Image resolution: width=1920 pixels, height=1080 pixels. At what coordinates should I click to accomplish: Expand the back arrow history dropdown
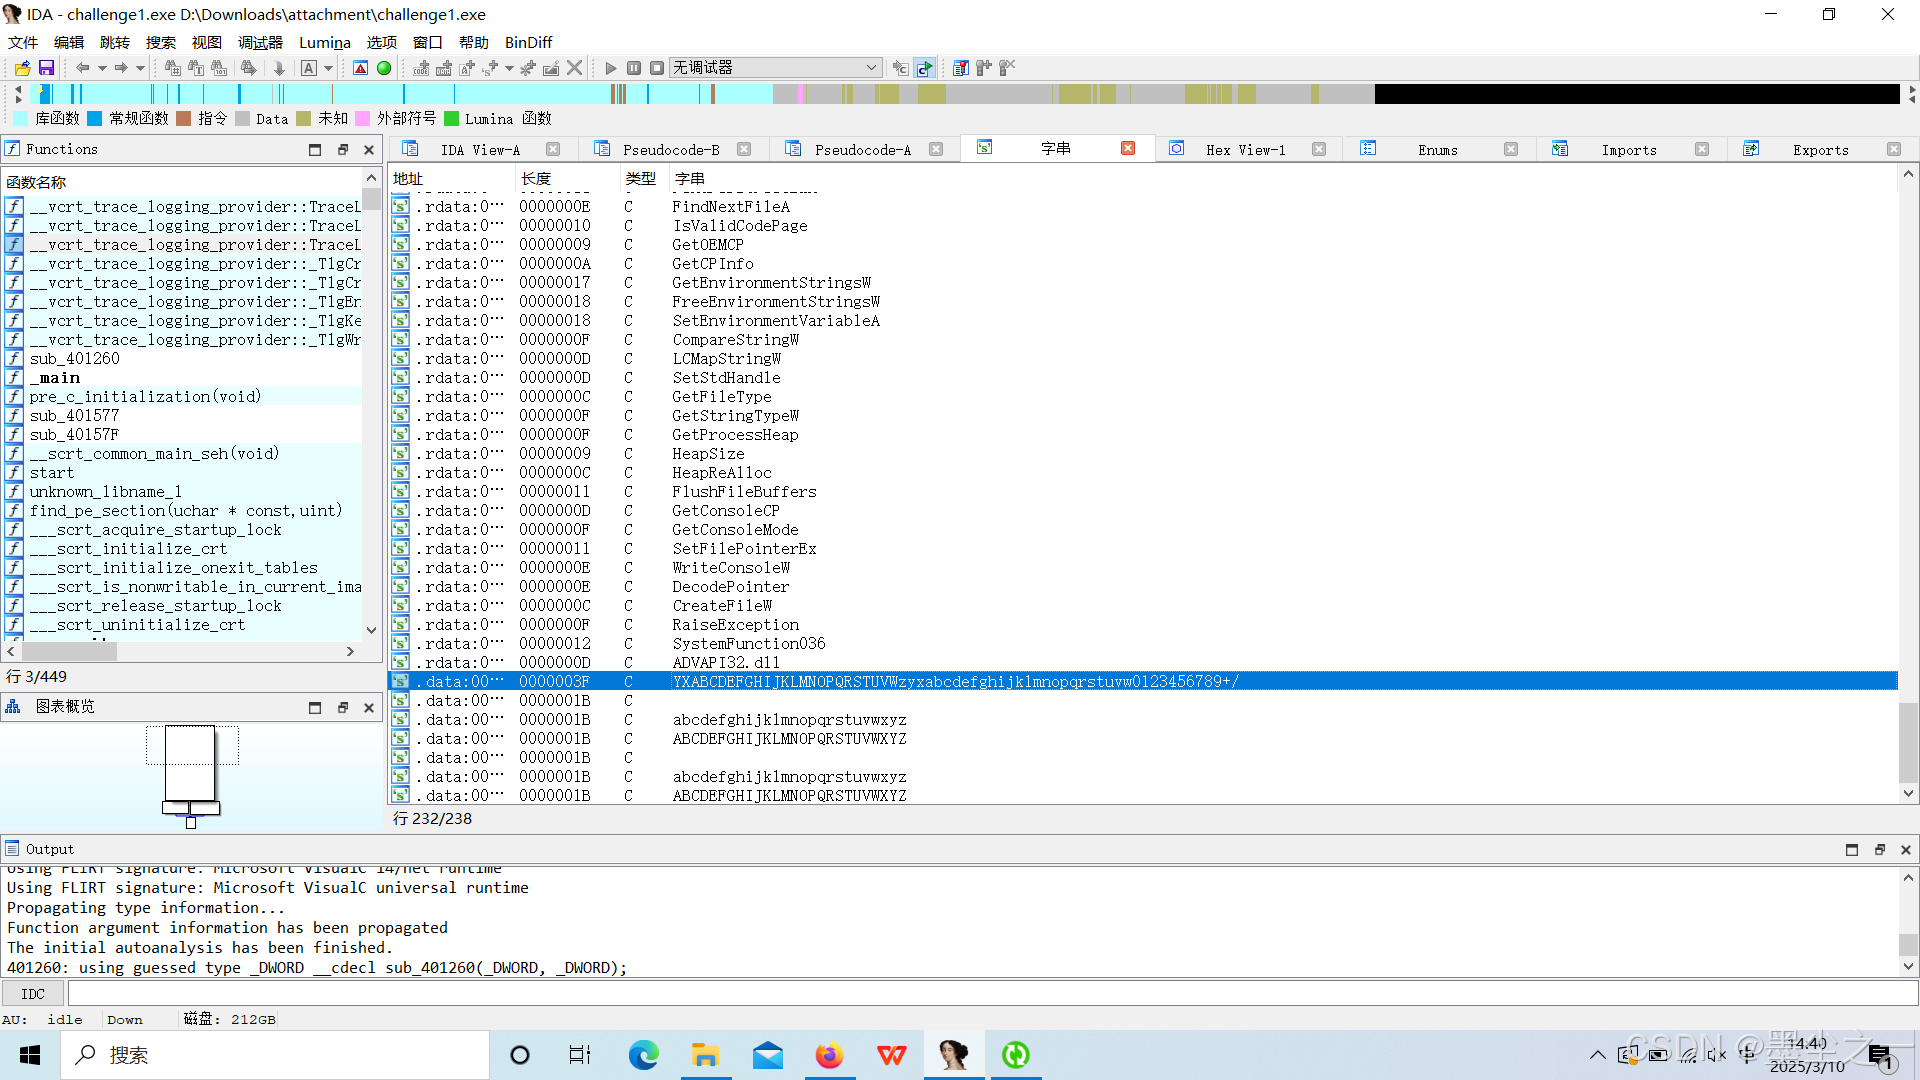[102, 68]
